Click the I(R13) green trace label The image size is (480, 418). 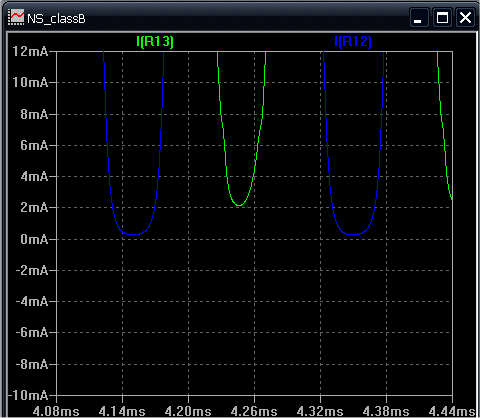(x=155, y=42)
